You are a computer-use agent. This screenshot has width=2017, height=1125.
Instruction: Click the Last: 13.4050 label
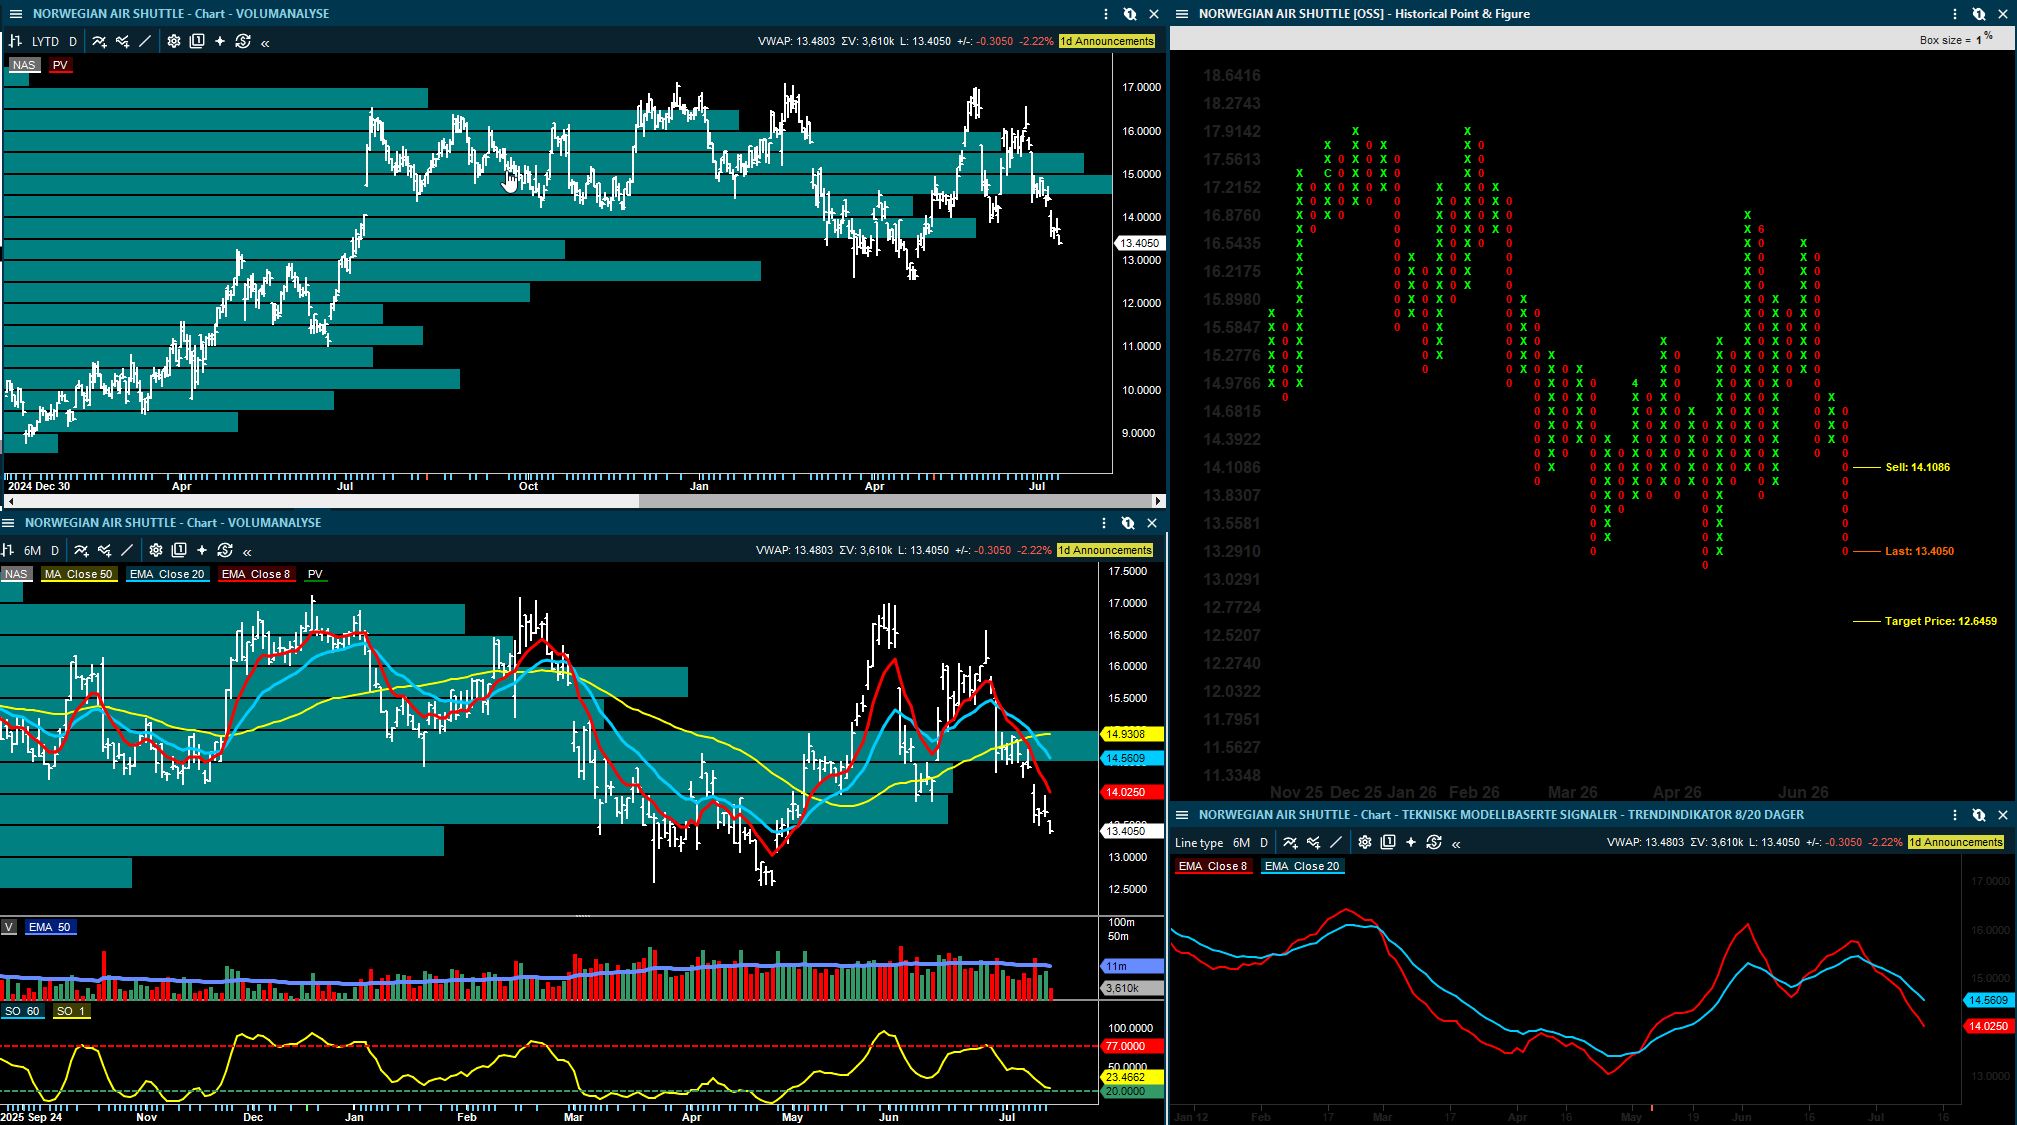click(1919, 551)
